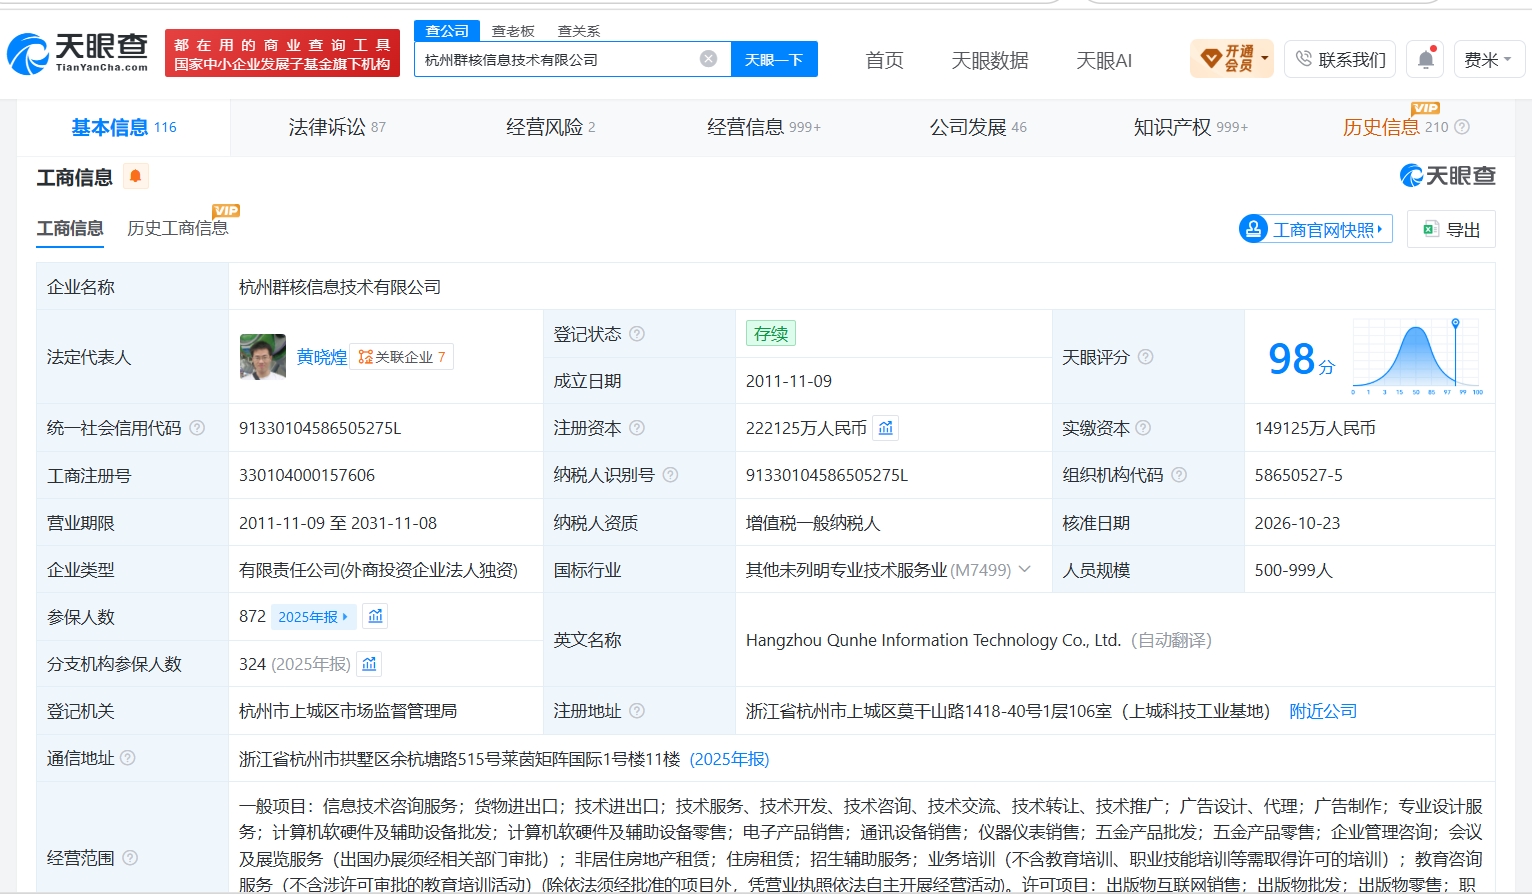Screen dimensions: 1532x895
Task: Open legal representative 黄晓煌 link
Action: [322, 357]
